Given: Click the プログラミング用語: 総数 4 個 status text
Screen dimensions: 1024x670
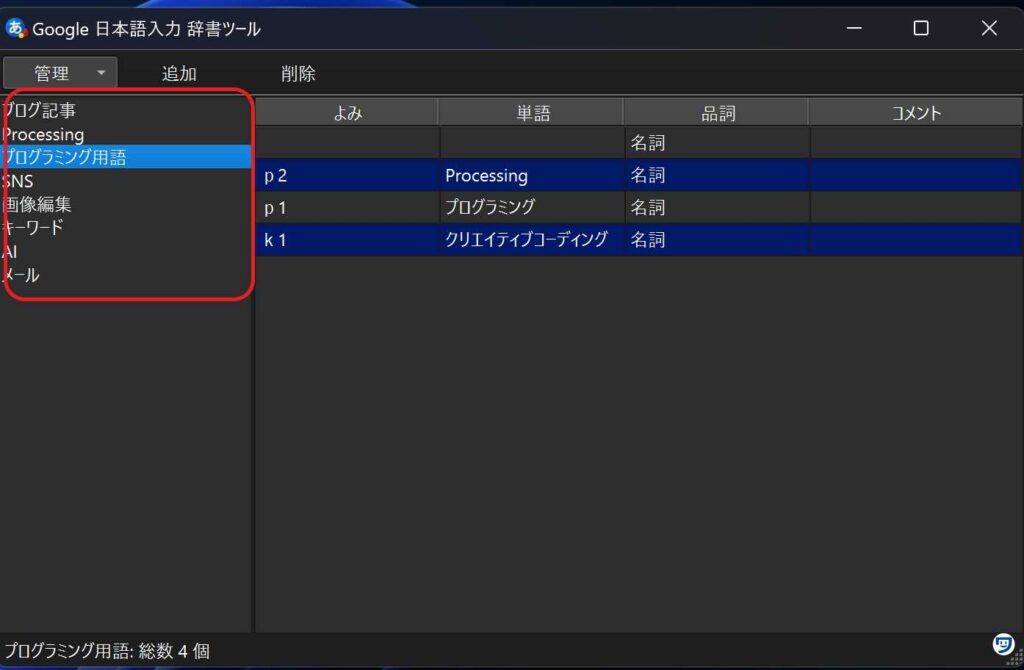Looking at the screenshot, I should [x=107, y=651].
